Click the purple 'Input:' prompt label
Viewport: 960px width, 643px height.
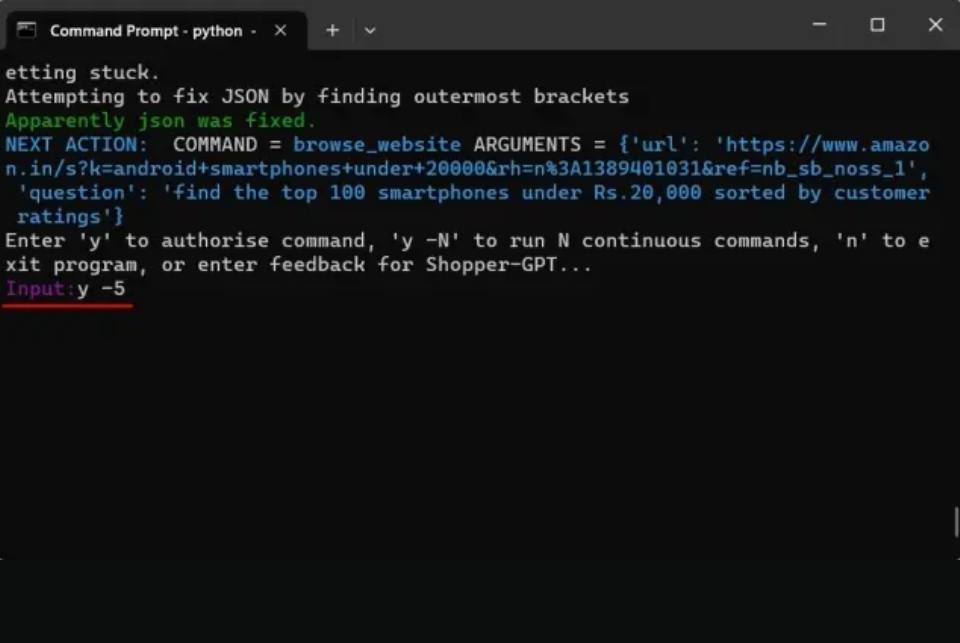pyautogui.click(x=40, y=289)
